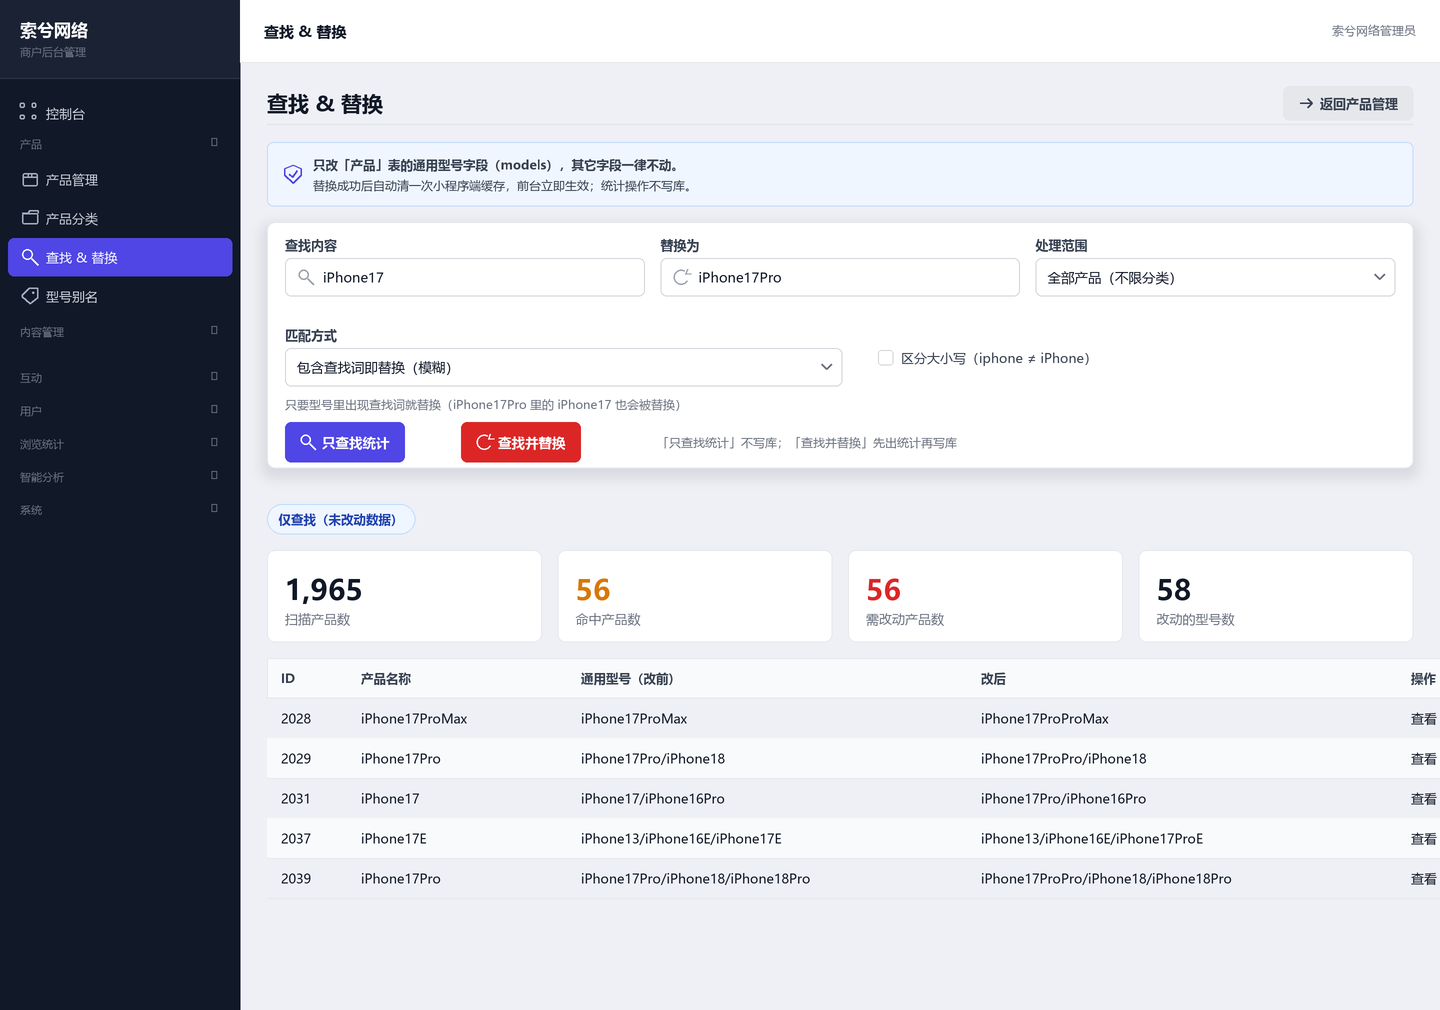Click the search icon in 查找内容 field
The height and width of the screenshot is (1010, 1440).
(x=306, y=277)
